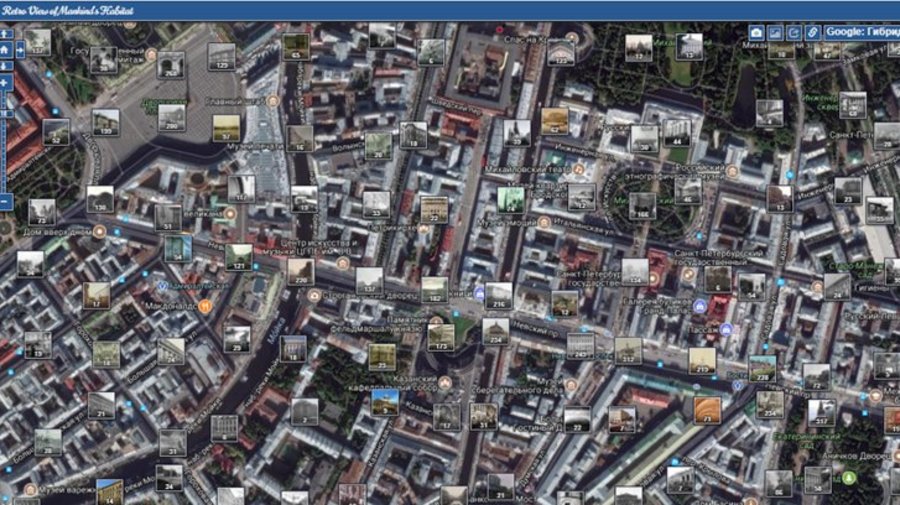Click the camera icon in the top toolbar
This screenshot has height=505, width=900.
click(757, 33)
